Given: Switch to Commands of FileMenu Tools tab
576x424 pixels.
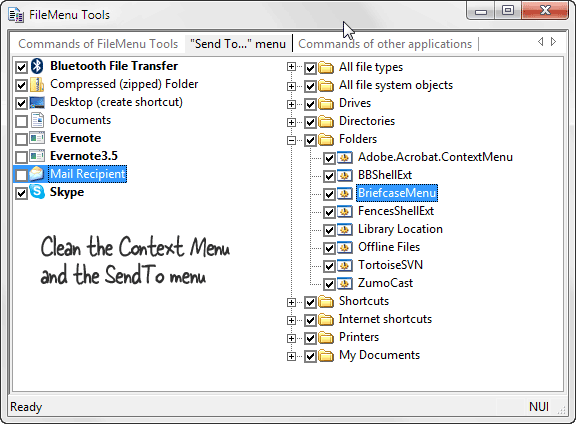Looking at the screenshot, I should click(98, 44).
